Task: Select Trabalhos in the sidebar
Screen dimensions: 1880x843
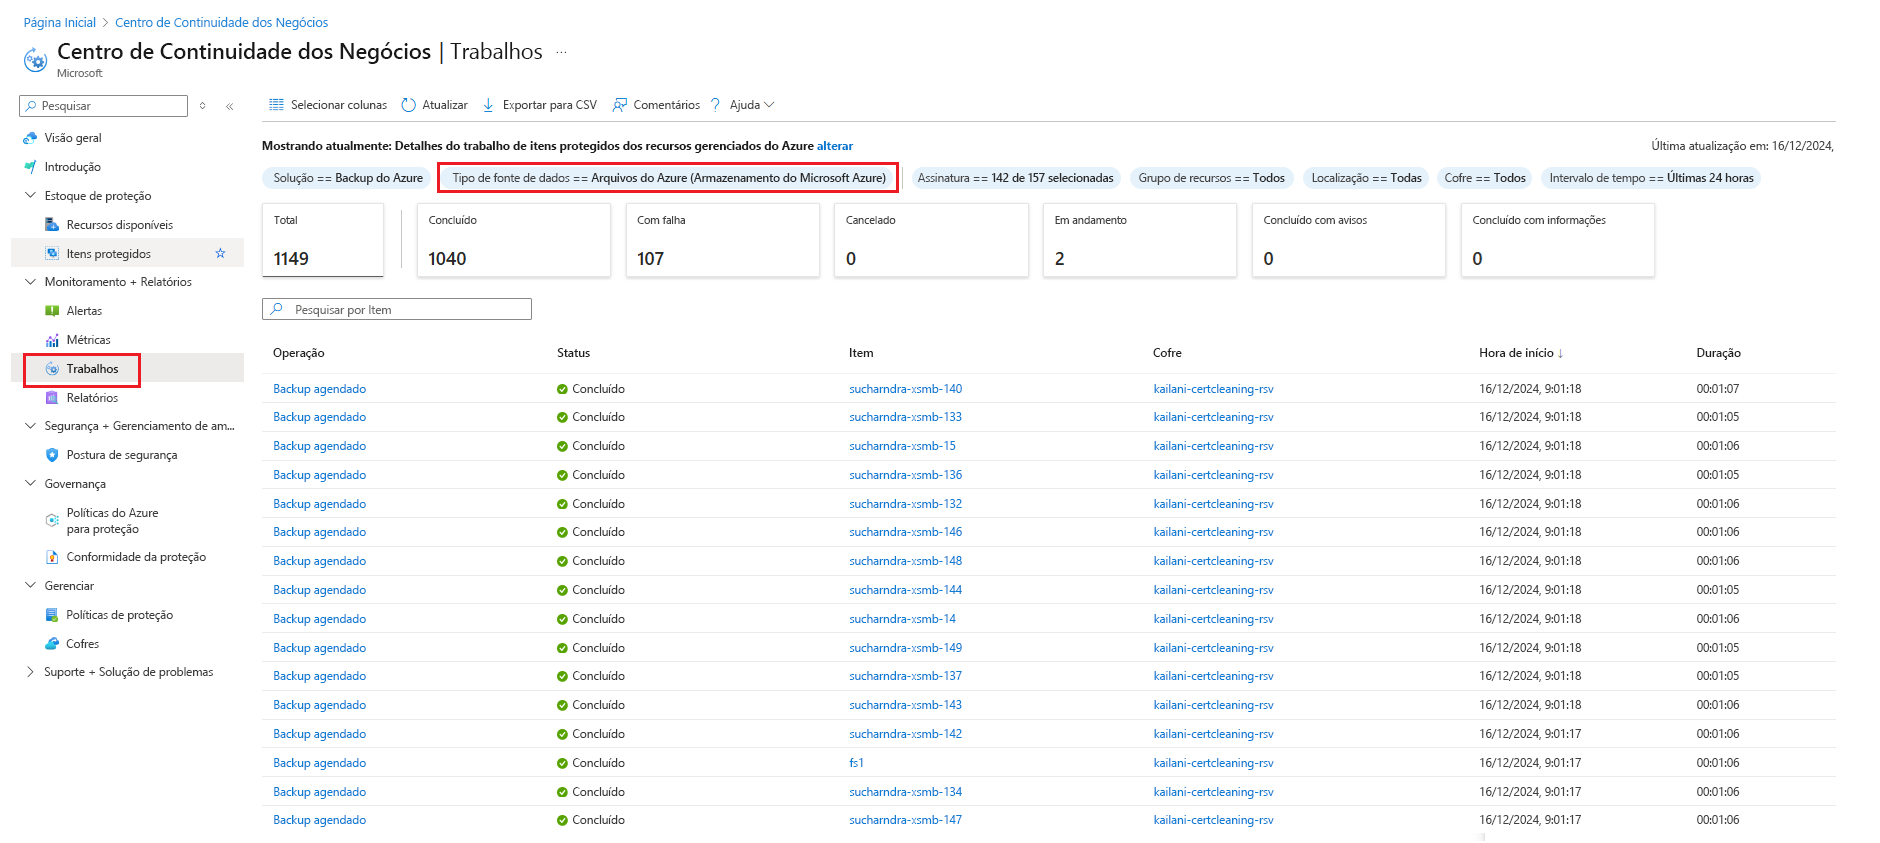Action: tap(92, 369)
